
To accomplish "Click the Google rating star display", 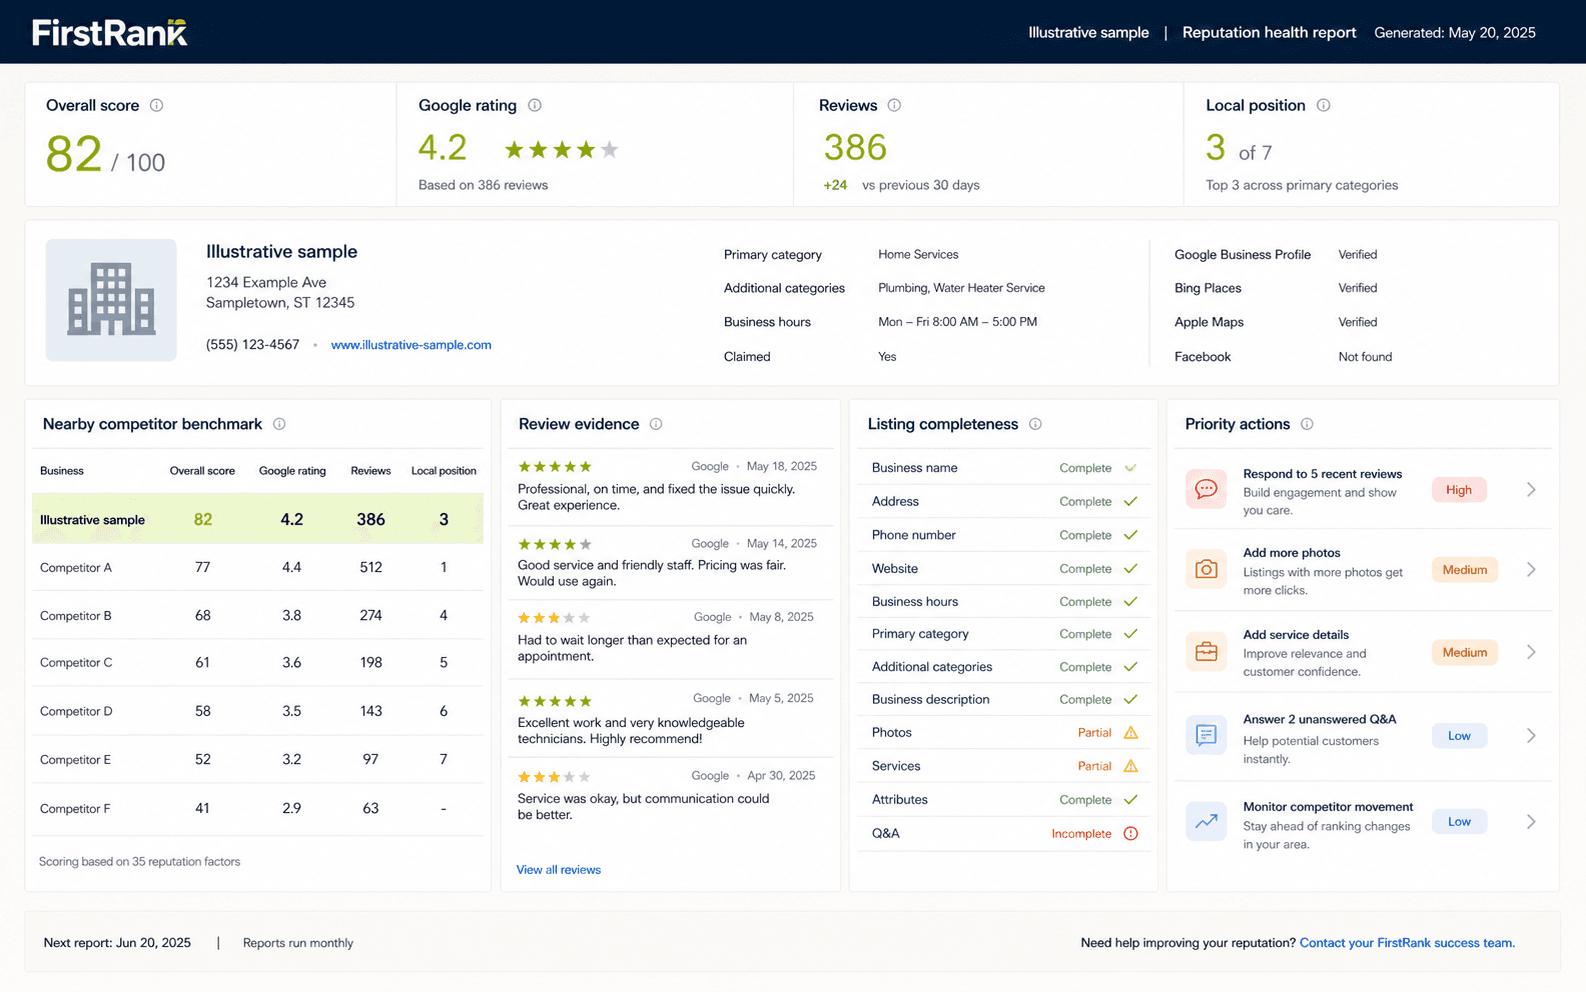I will 561,150.
